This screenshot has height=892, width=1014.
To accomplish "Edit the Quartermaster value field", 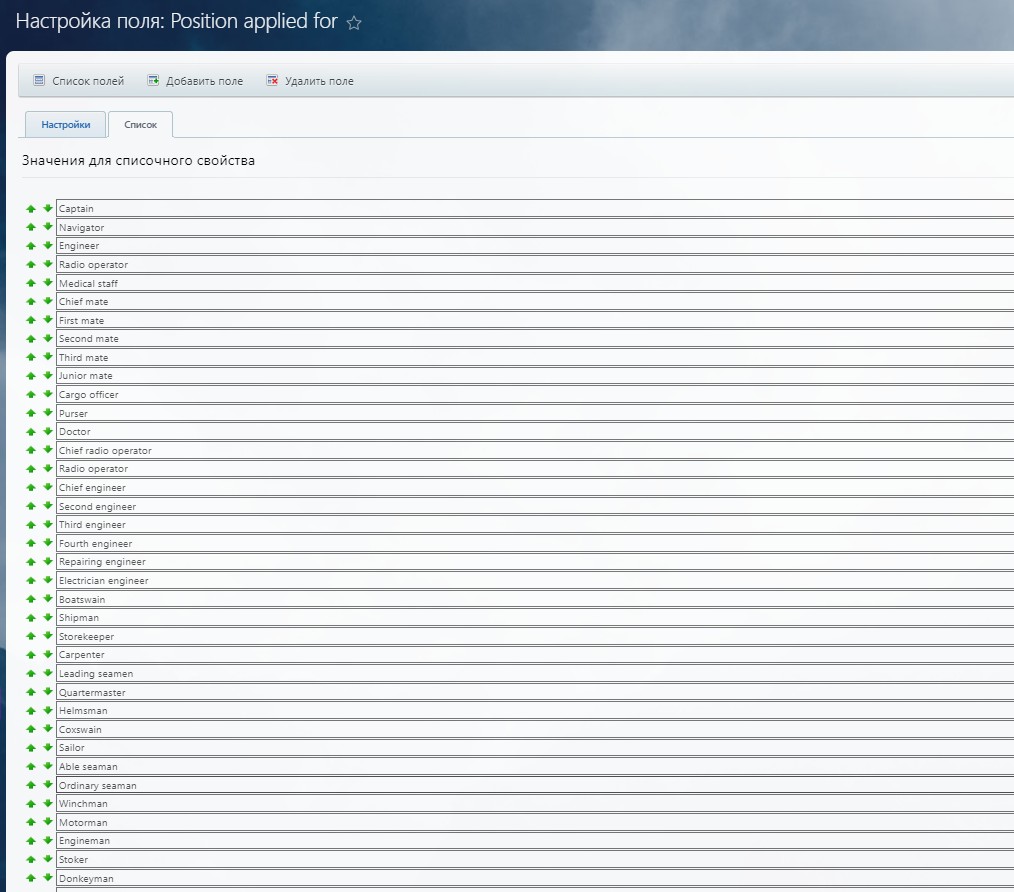I will pyautogui.click(x=535, y=692).
